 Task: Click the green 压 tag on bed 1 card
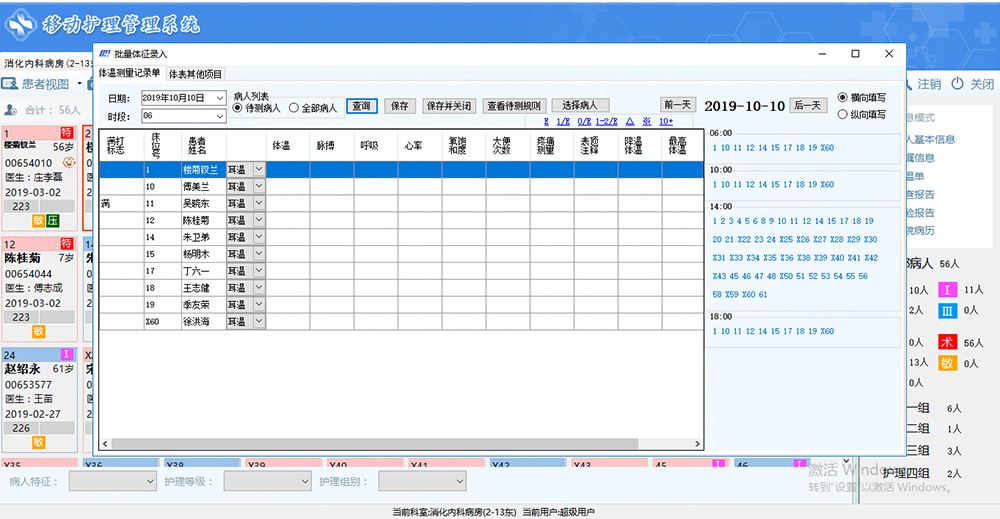[x=52, y=221]
